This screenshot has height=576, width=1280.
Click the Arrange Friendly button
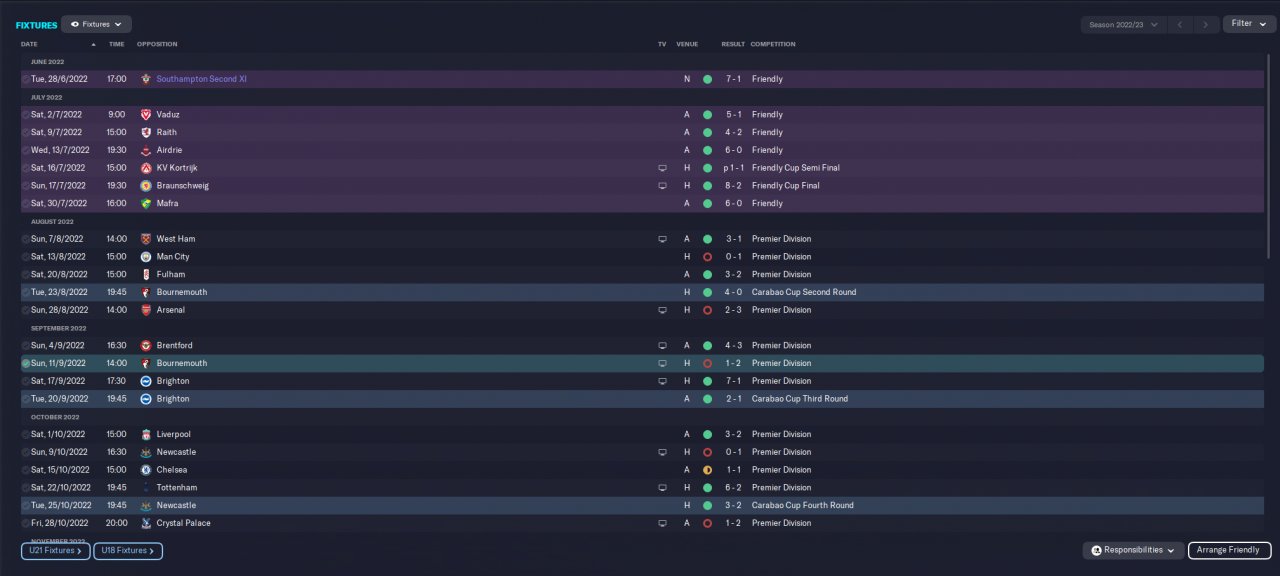pyautogui.click(x=1229, y=550)
